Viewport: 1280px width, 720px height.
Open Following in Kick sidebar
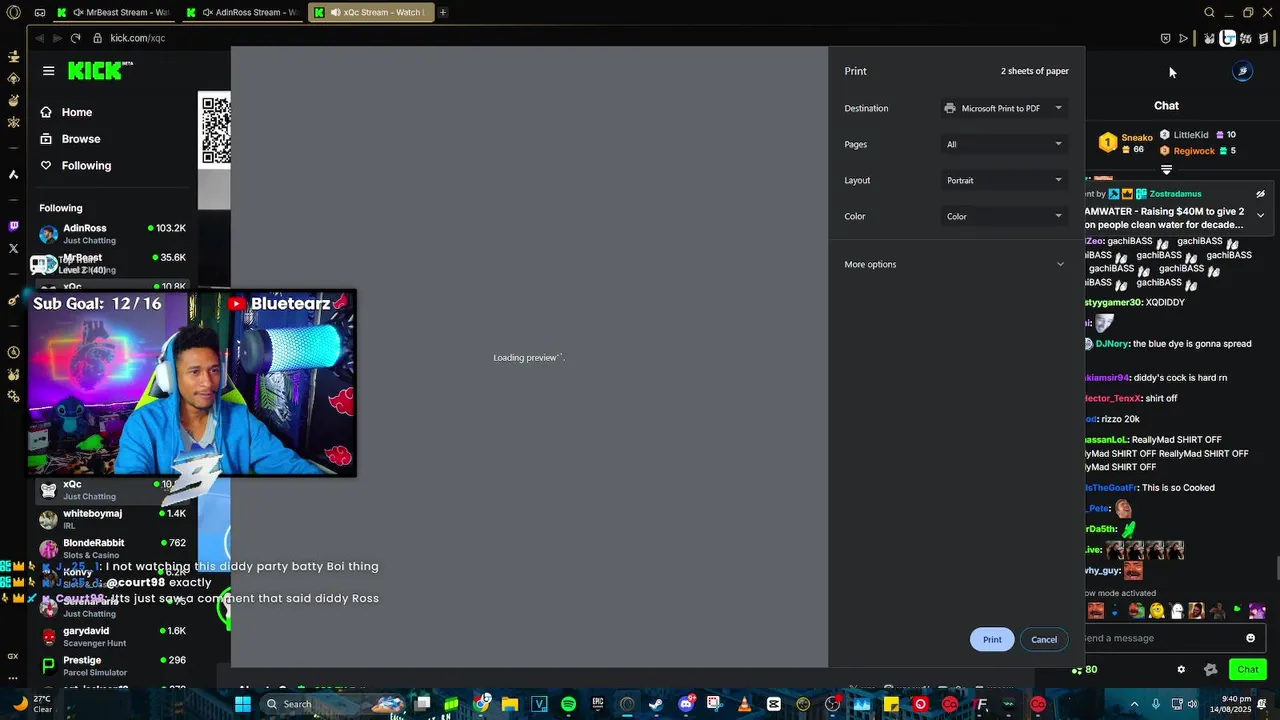tap(86, 166)
